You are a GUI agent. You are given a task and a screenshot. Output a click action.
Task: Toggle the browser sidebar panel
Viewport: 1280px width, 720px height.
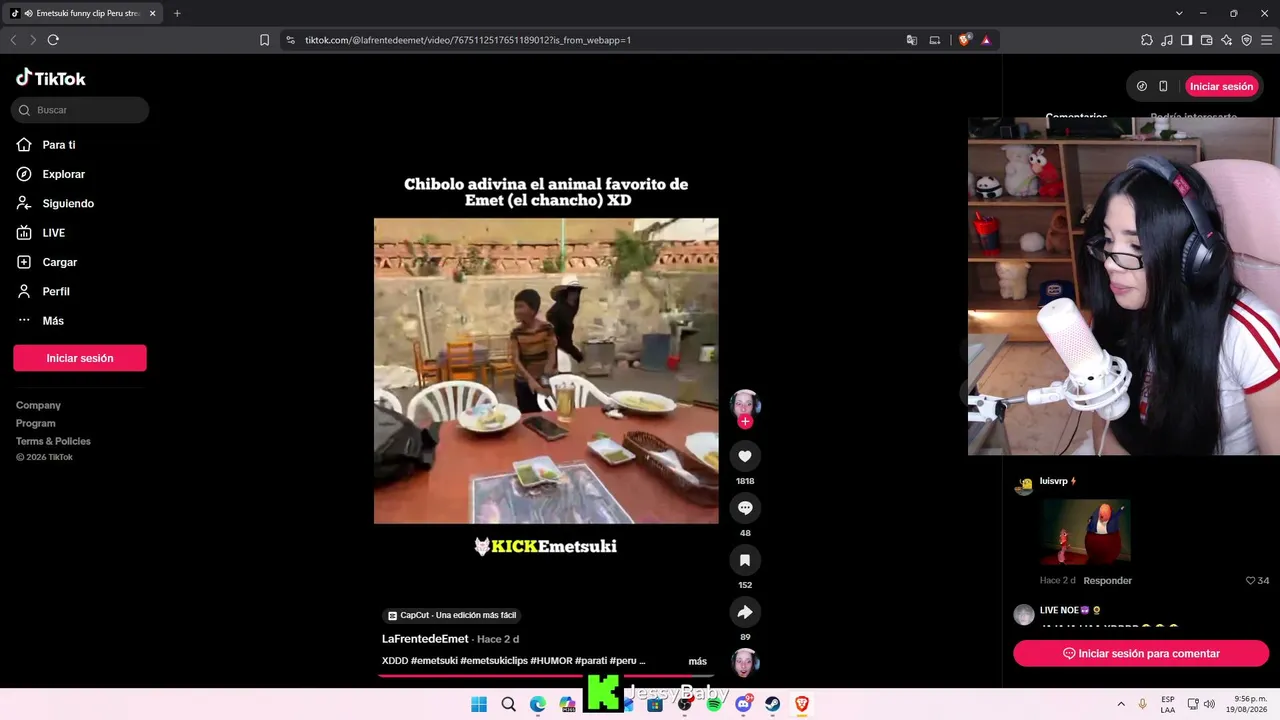pyautogui.click(x=1187, y=40)
